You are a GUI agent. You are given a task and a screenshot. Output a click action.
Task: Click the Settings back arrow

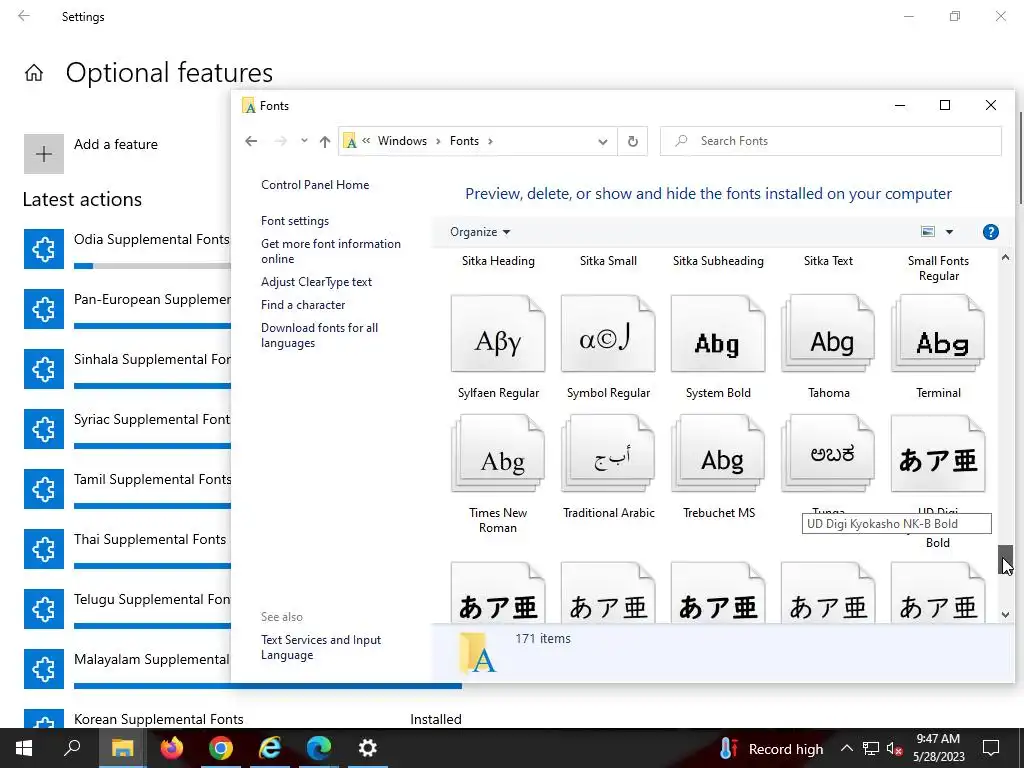(24, 16)
